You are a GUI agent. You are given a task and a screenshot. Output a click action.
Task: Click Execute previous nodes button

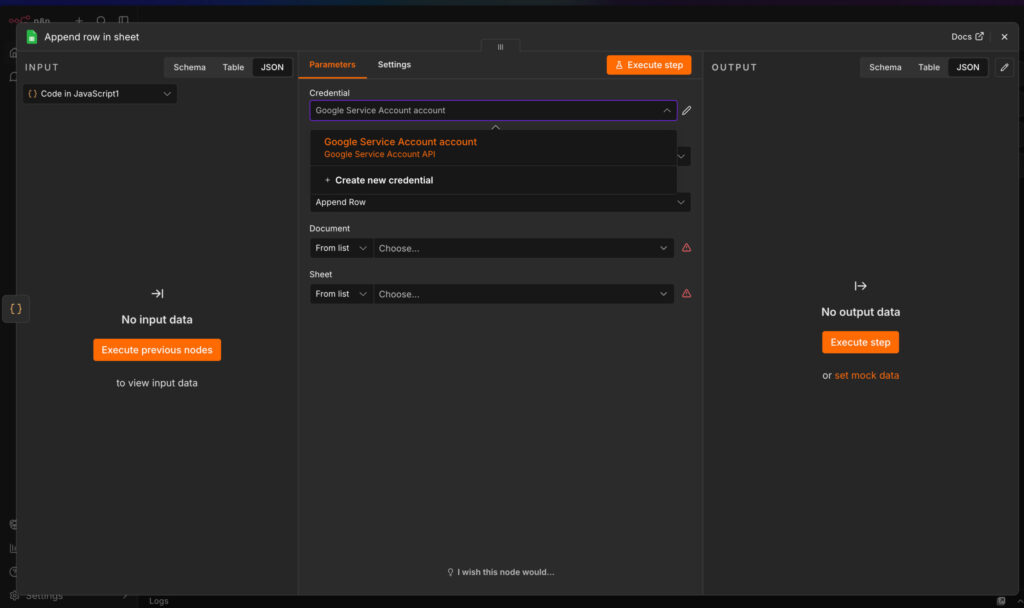[x=157, y=350]
